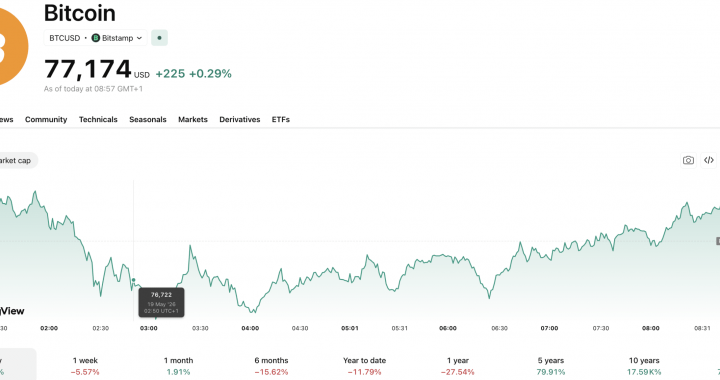720x380 pixels.
Task: Select the 5 years range
Action: click(551, 366)
